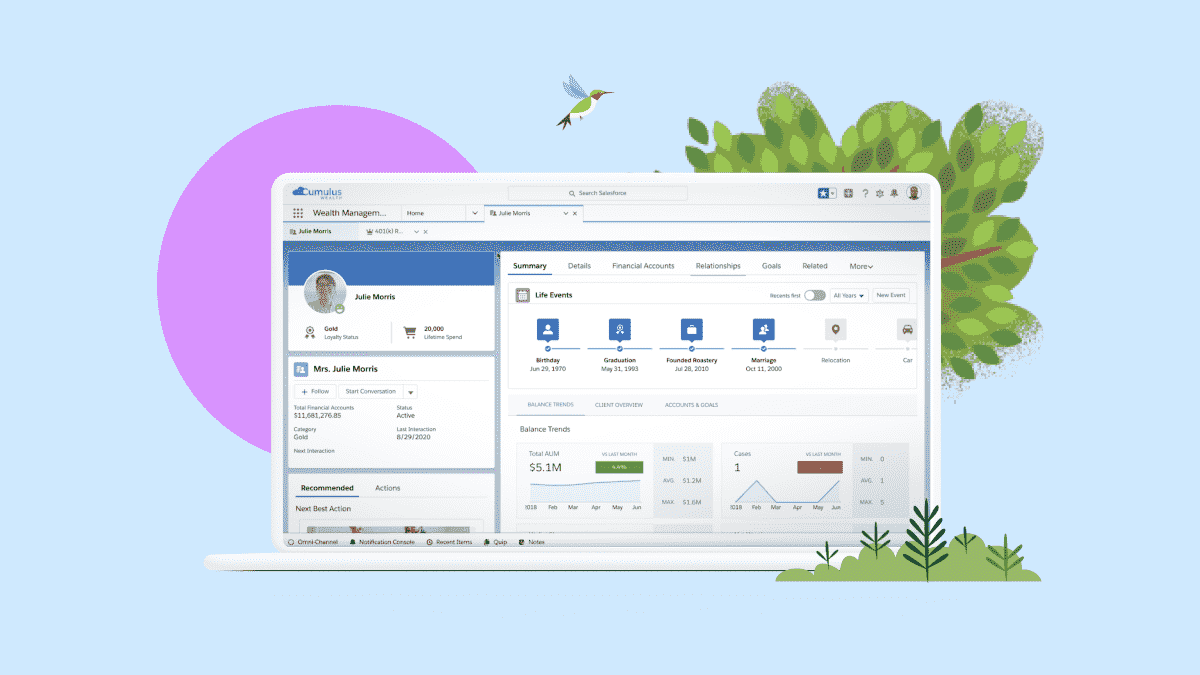Open the Help question mark icon

(x=865, y=193)
